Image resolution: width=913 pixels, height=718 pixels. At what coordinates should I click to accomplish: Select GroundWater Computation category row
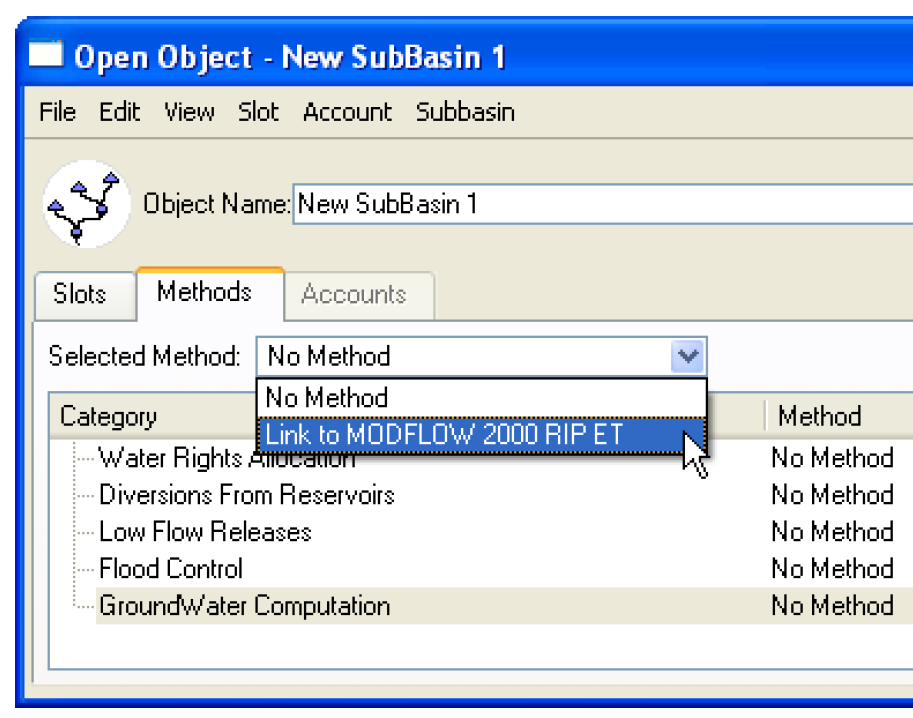click(x=504, y=606)
